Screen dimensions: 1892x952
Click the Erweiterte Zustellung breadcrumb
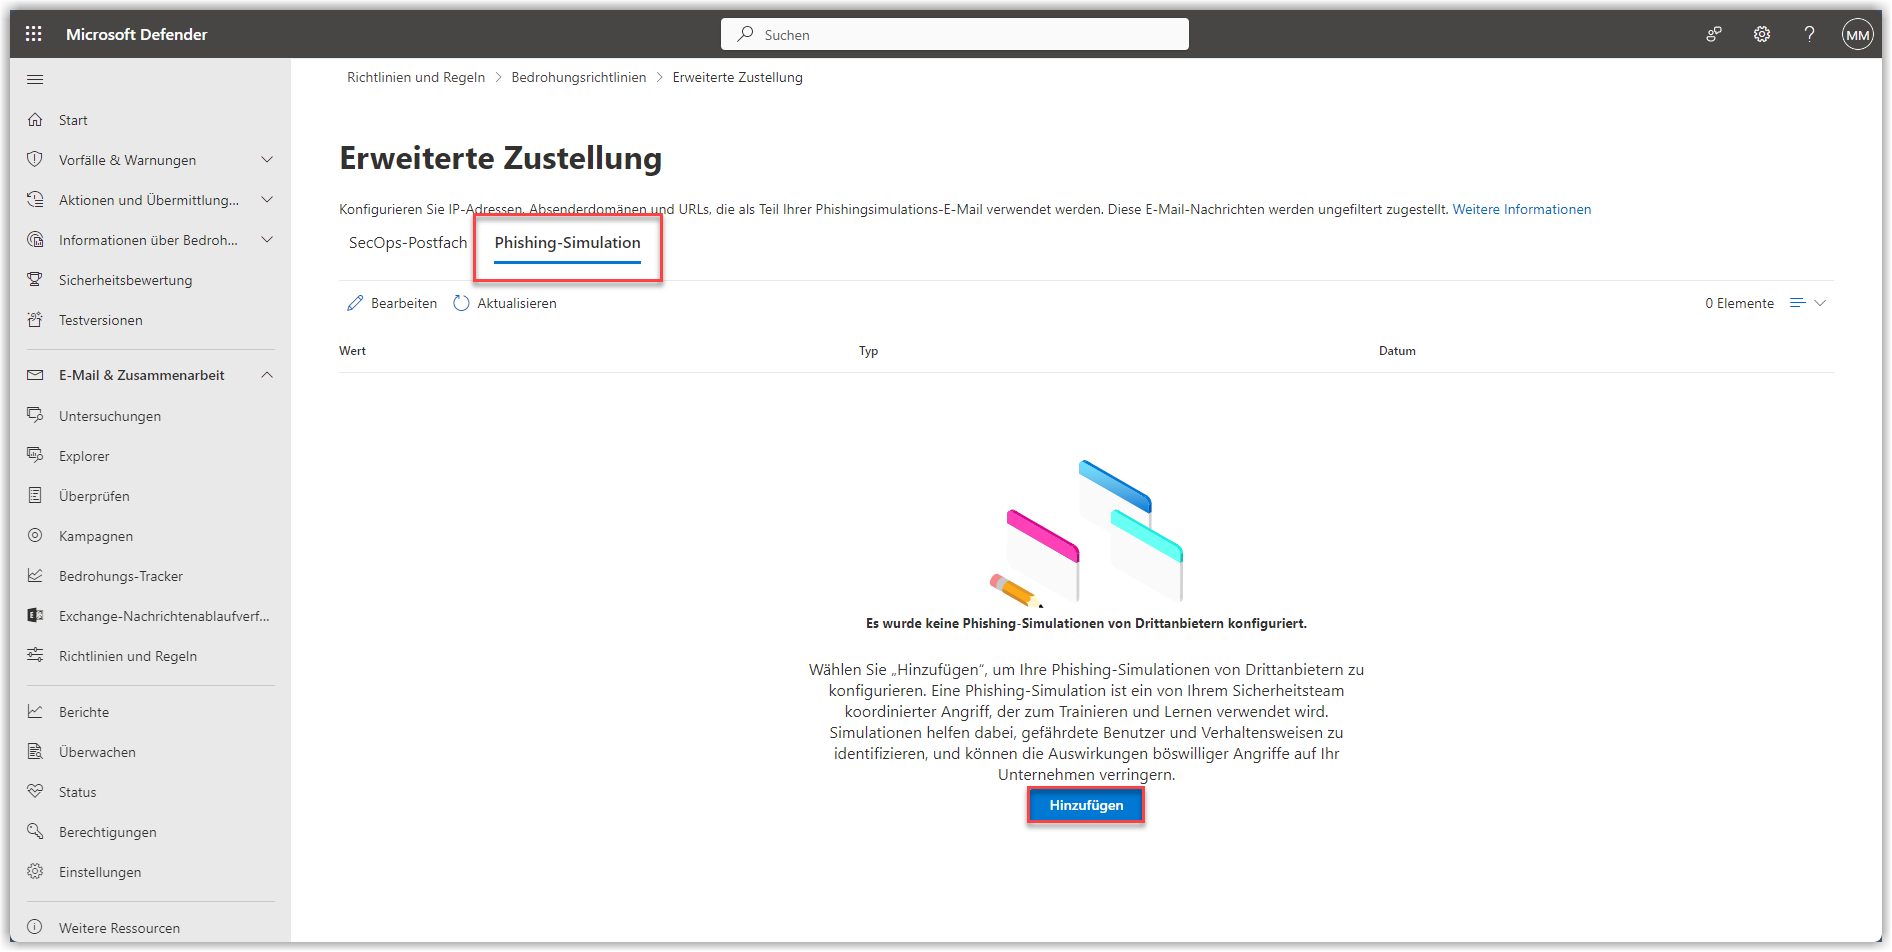[737, 77]
